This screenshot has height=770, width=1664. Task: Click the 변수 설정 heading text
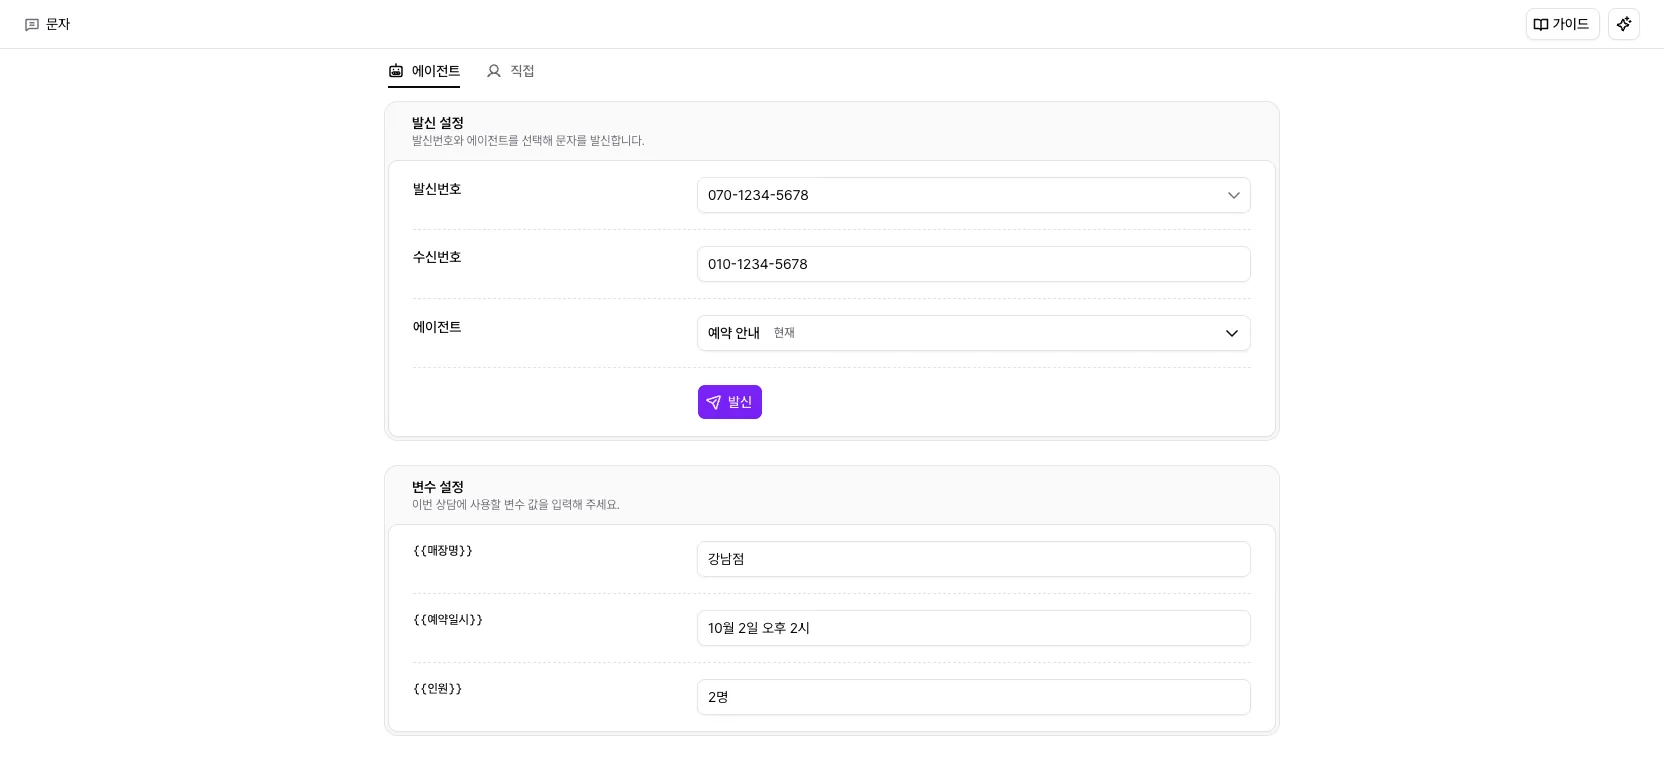click(438, 487)
